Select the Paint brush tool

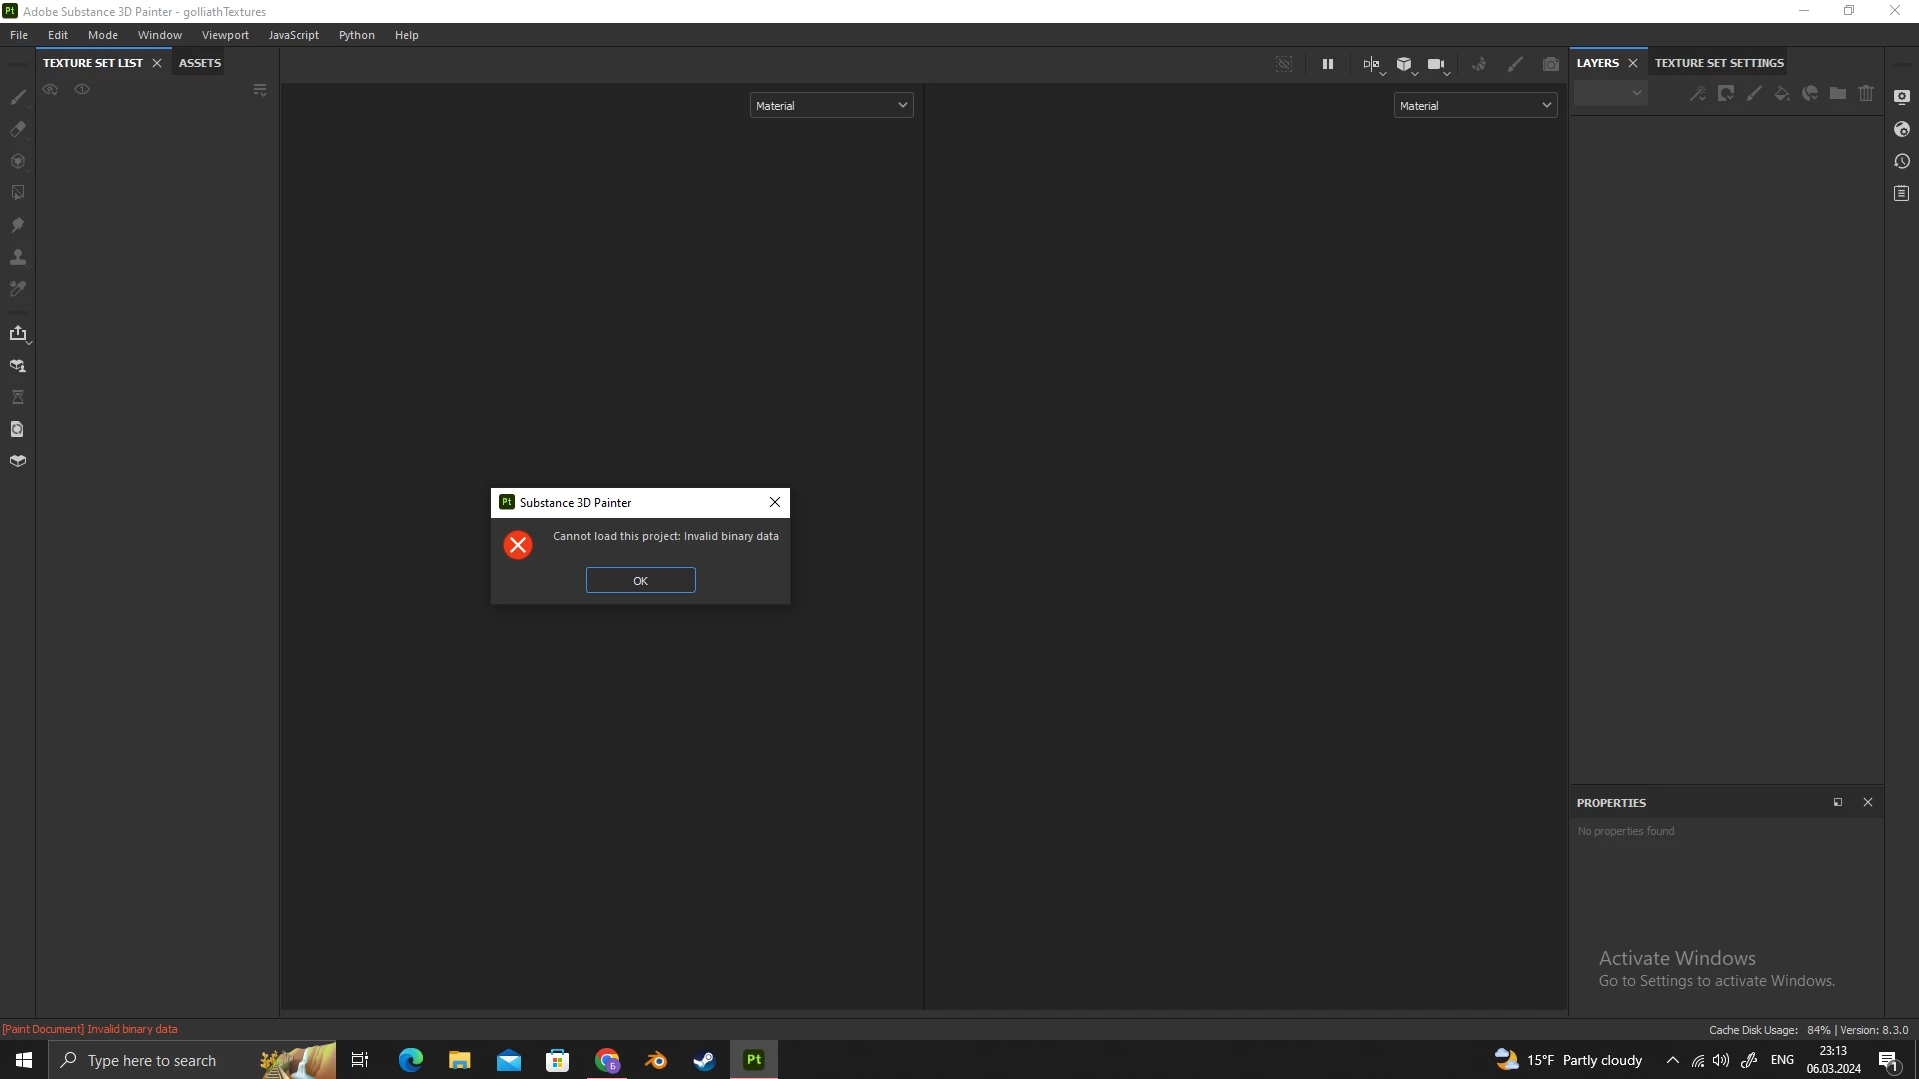[x=18, y=97]
